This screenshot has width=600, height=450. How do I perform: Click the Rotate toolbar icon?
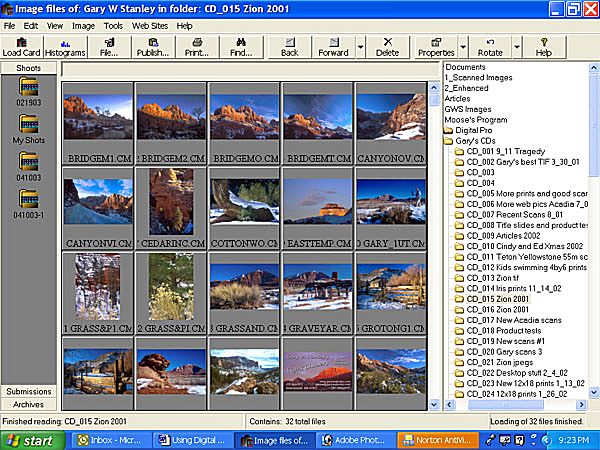[490, 46]
